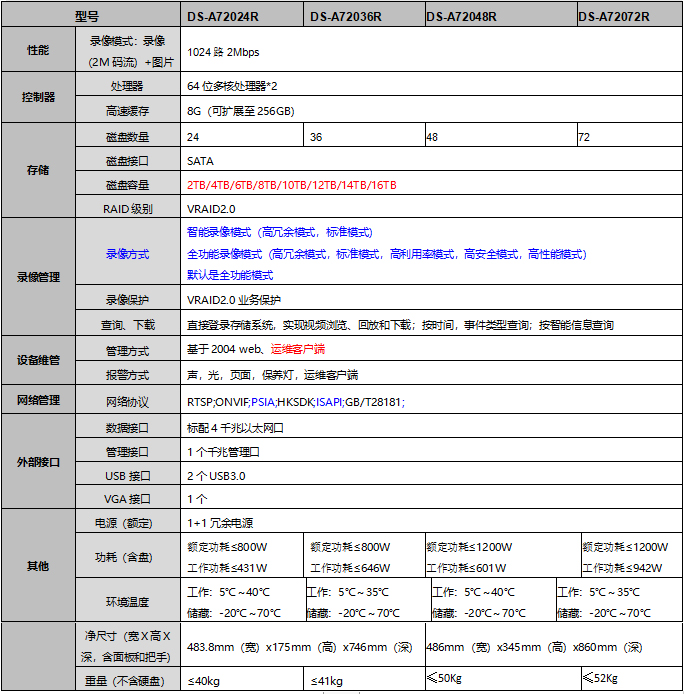This screenshot has width=684, height=694.
Task: Click the 声,光,页面,保养灯 value
Action: click(x=272, y=375)
